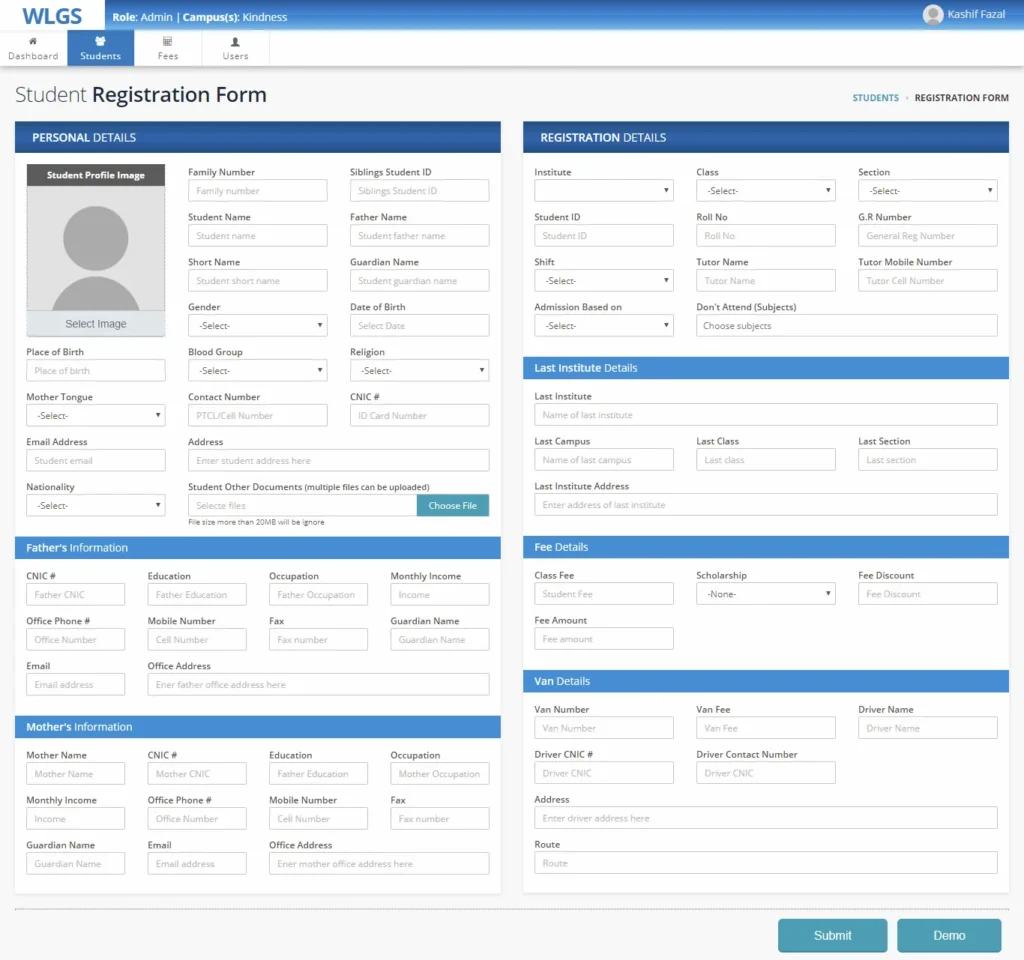The height and width of the screenshot is (960, 1024).
Task: Expand the Admission Based on dropdown
Action: [x=603, y=326]
